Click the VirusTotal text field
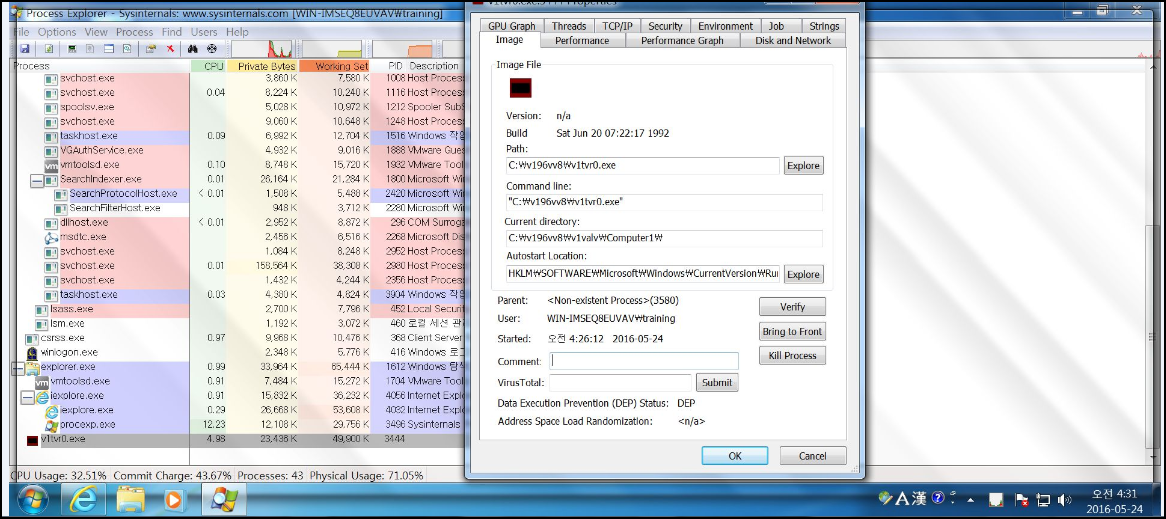The width and height of the screenshot is (1166, 519). point(620,383)
